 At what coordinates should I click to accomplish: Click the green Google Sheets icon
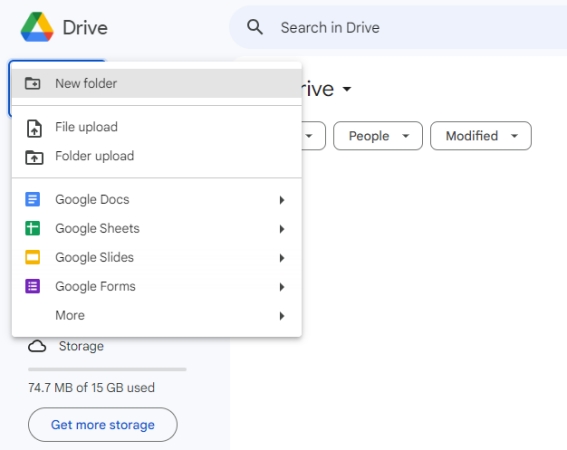tap(33, 228)
